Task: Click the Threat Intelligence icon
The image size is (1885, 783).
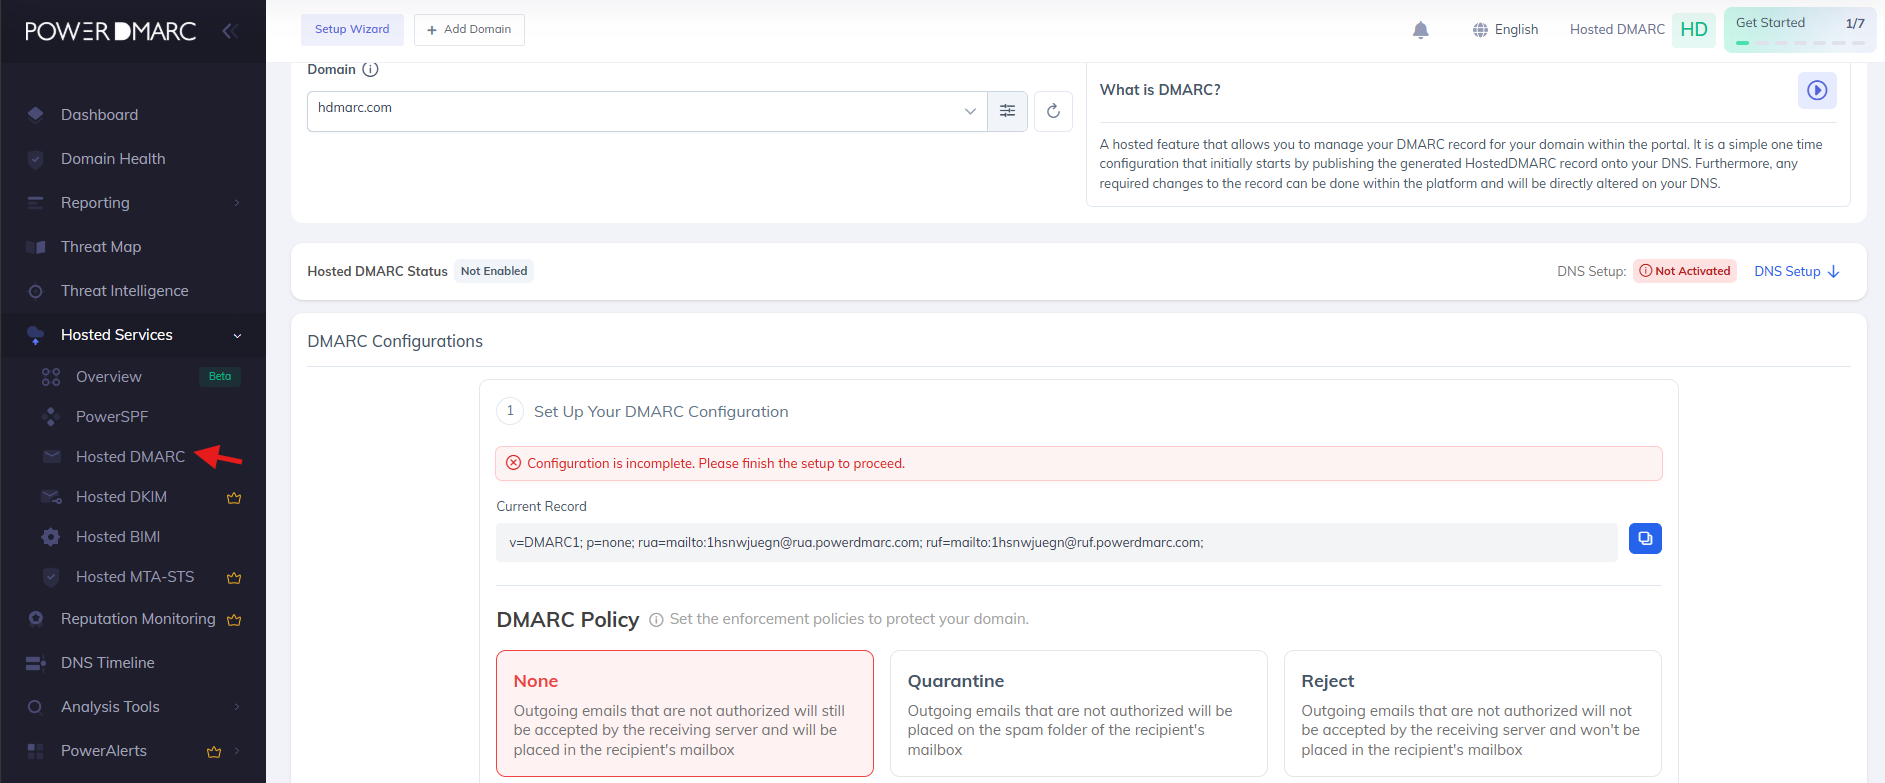Action: click(x=36, y=291)
